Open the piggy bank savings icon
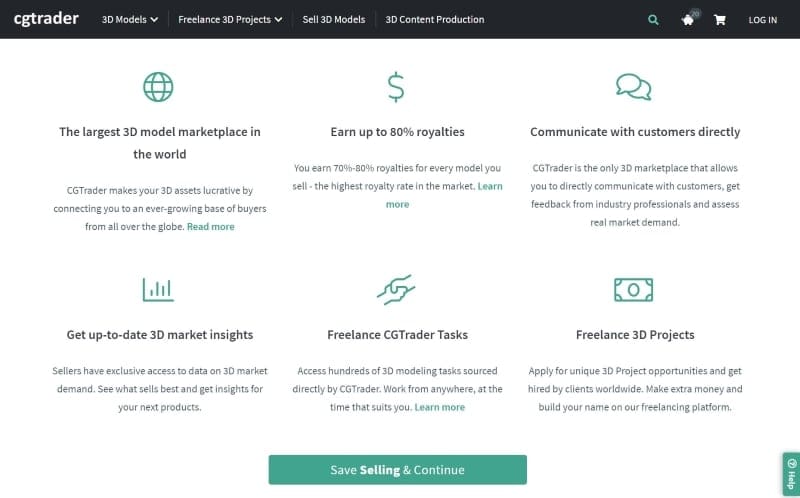The image size is (800, 498). click(688, 20)
